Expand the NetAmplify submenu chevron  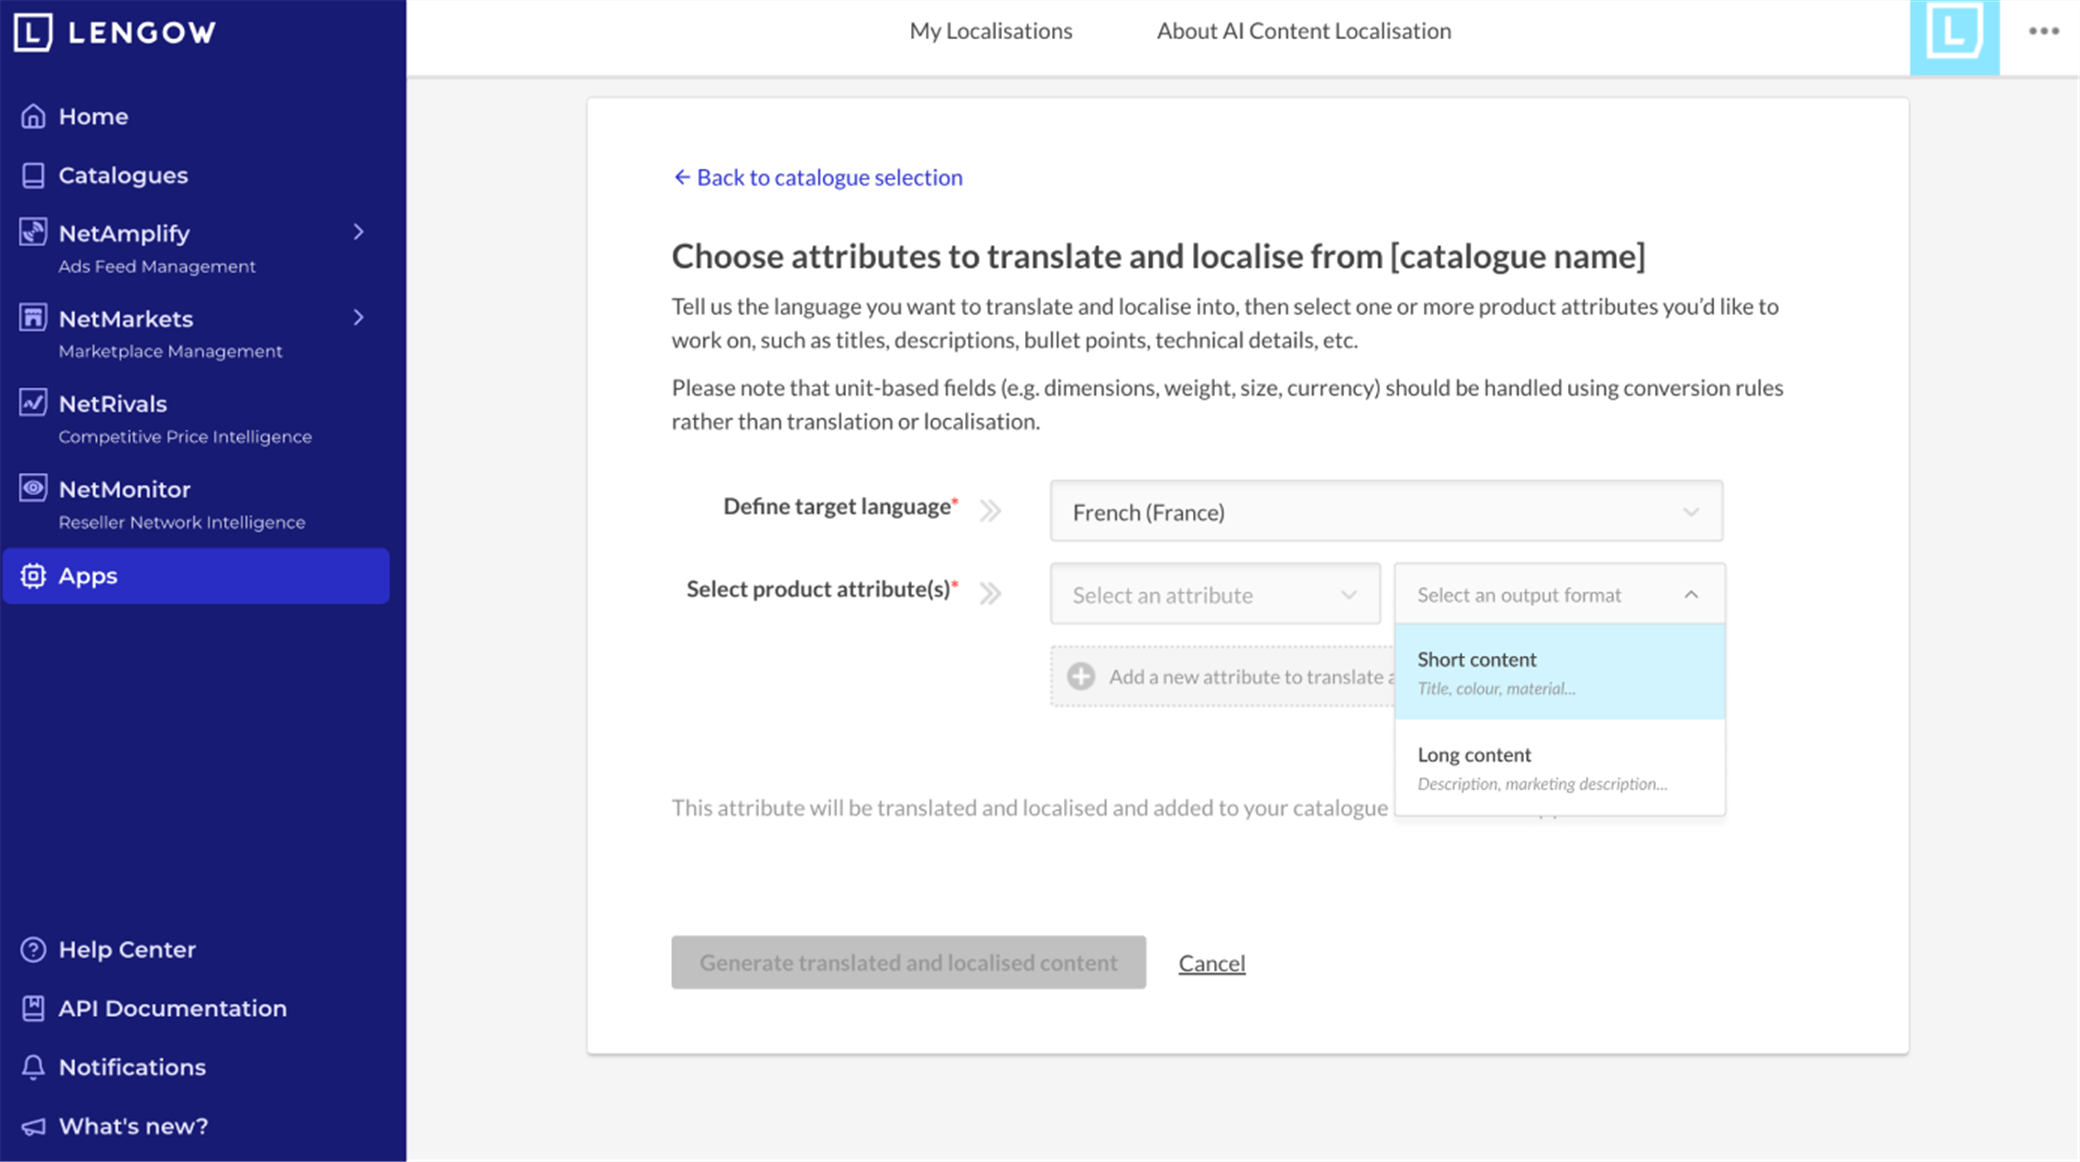pyautogui.click(x=359, y=232)
